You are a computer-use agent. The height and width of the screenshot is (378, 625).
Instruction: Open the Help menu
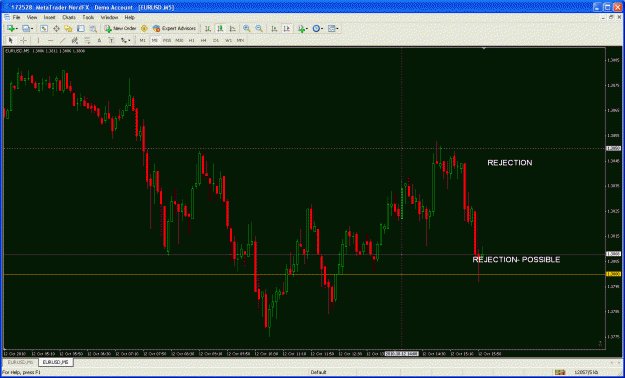130,18
